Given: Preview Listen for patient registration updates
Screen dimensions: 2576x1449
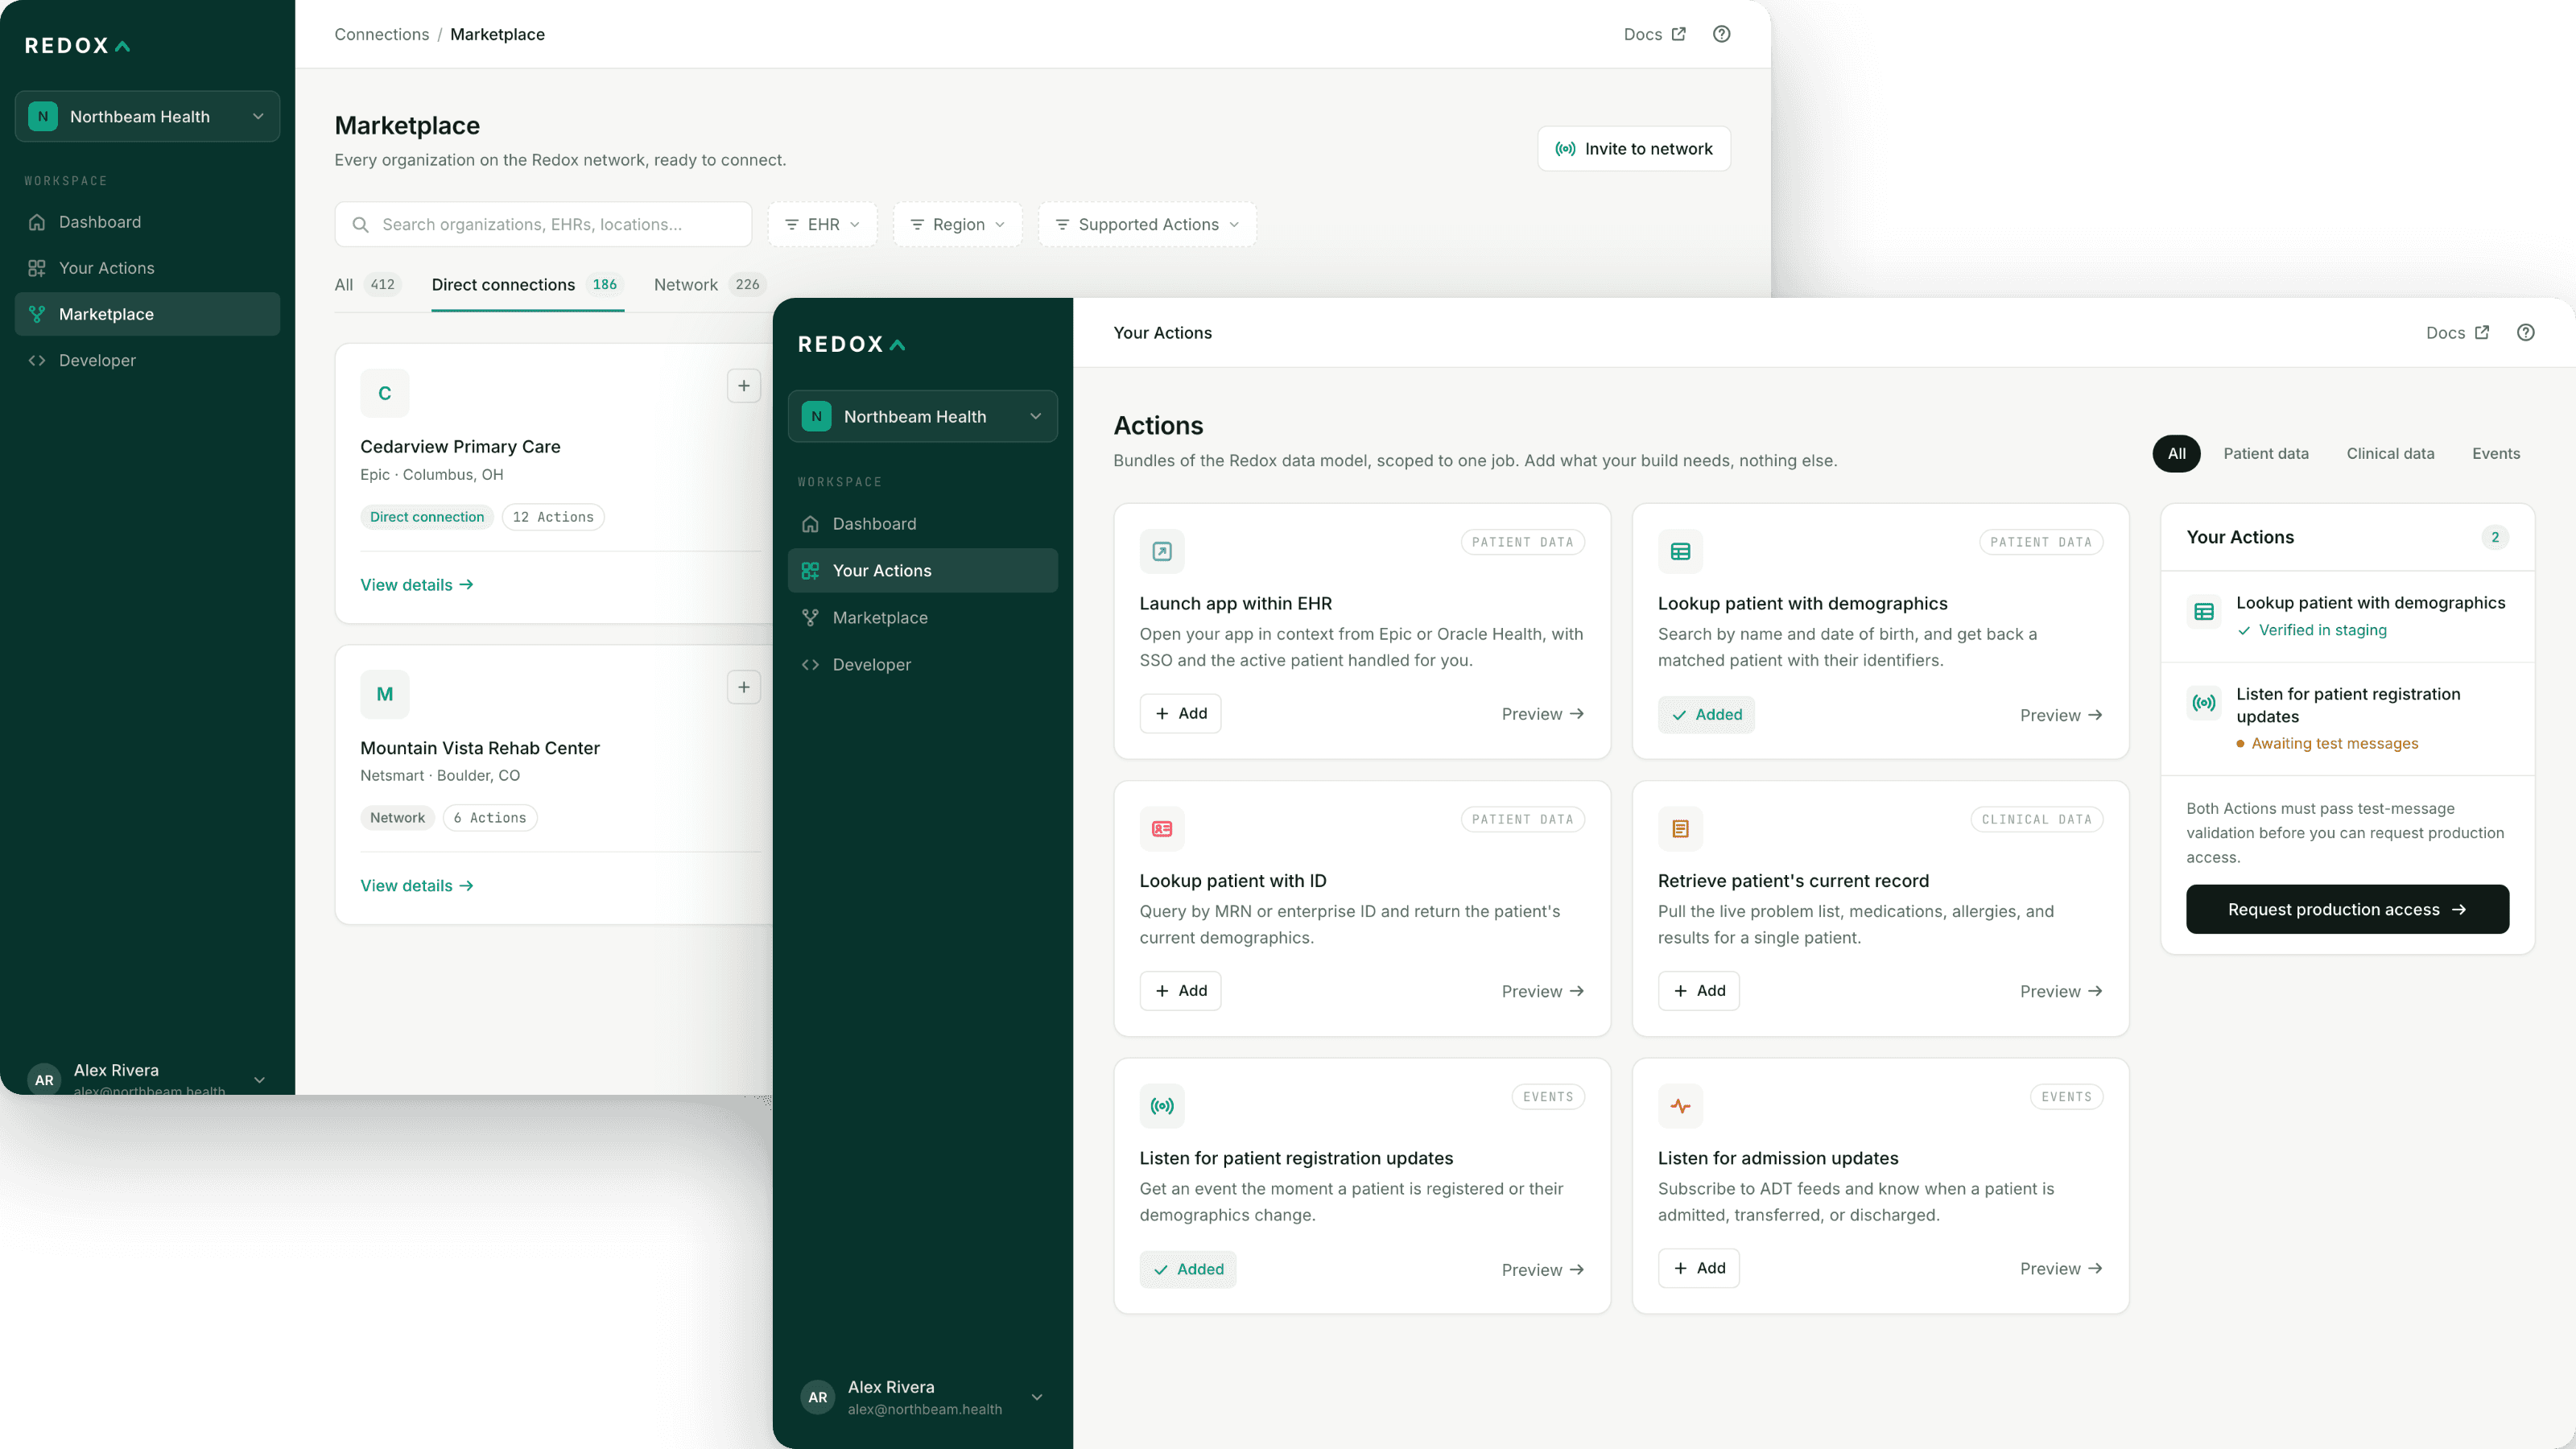Looking at the screenshot, I should (1542, 1270).
